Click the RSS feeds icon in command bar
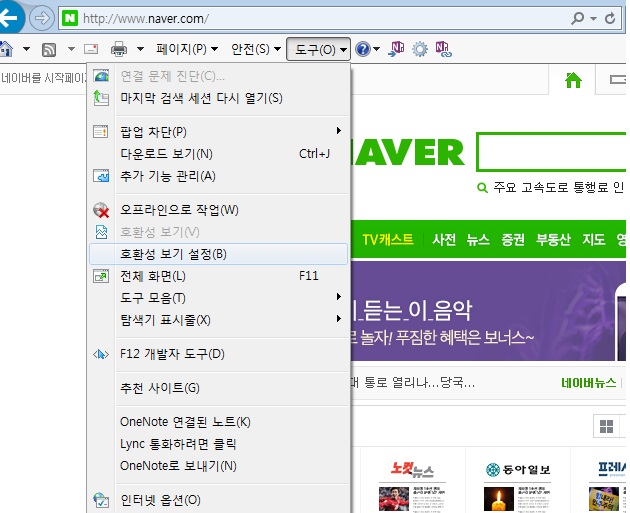 click(x=48, y=49)
